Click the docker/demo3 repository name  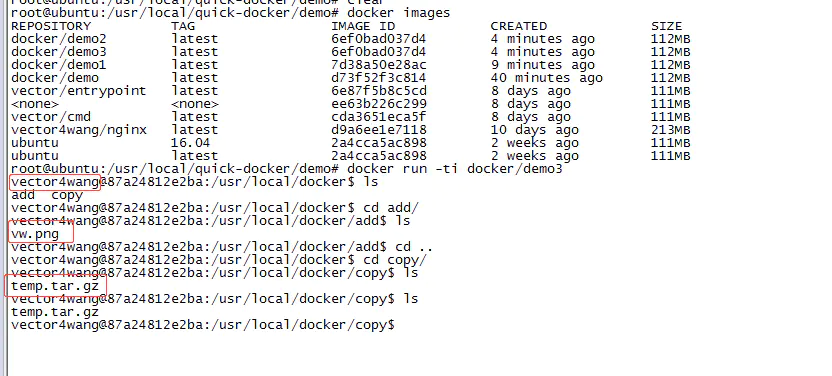[x=58, y=52]
